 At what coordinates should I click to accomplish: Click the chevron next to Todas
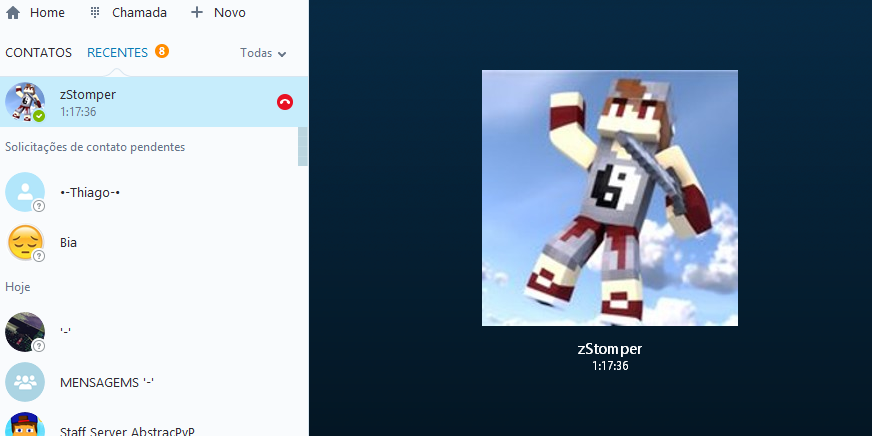pyautogui.click(x=282, y=54)
